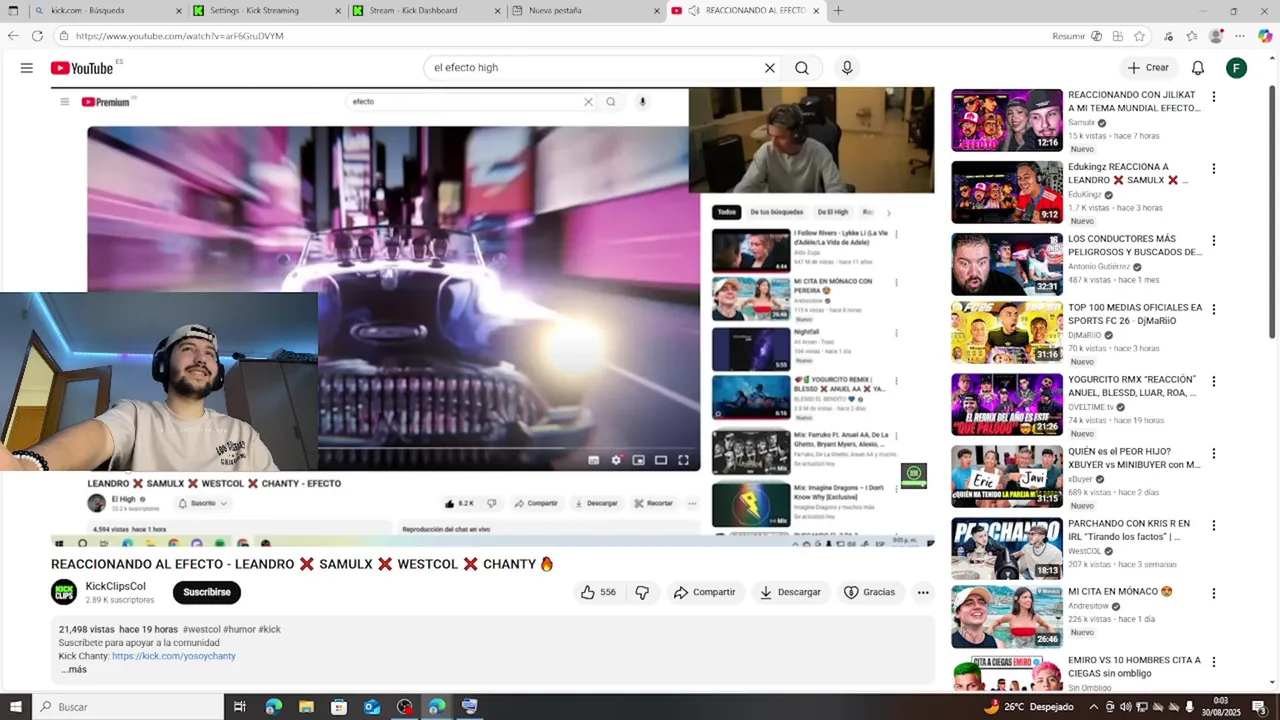Open the Windows action center notifications
The height and width of the screenshot is (720, 1280).
(x=1258, y=707)
